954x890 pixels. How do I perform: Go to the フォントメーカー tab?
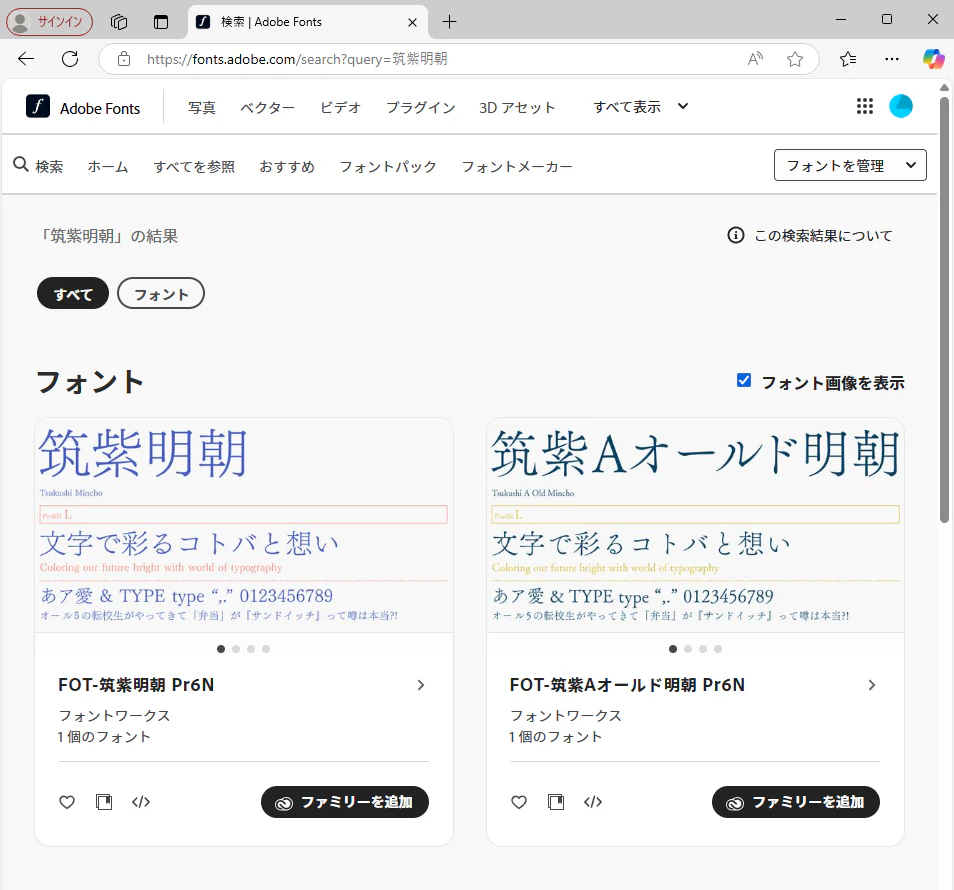(x=517, y=166)
